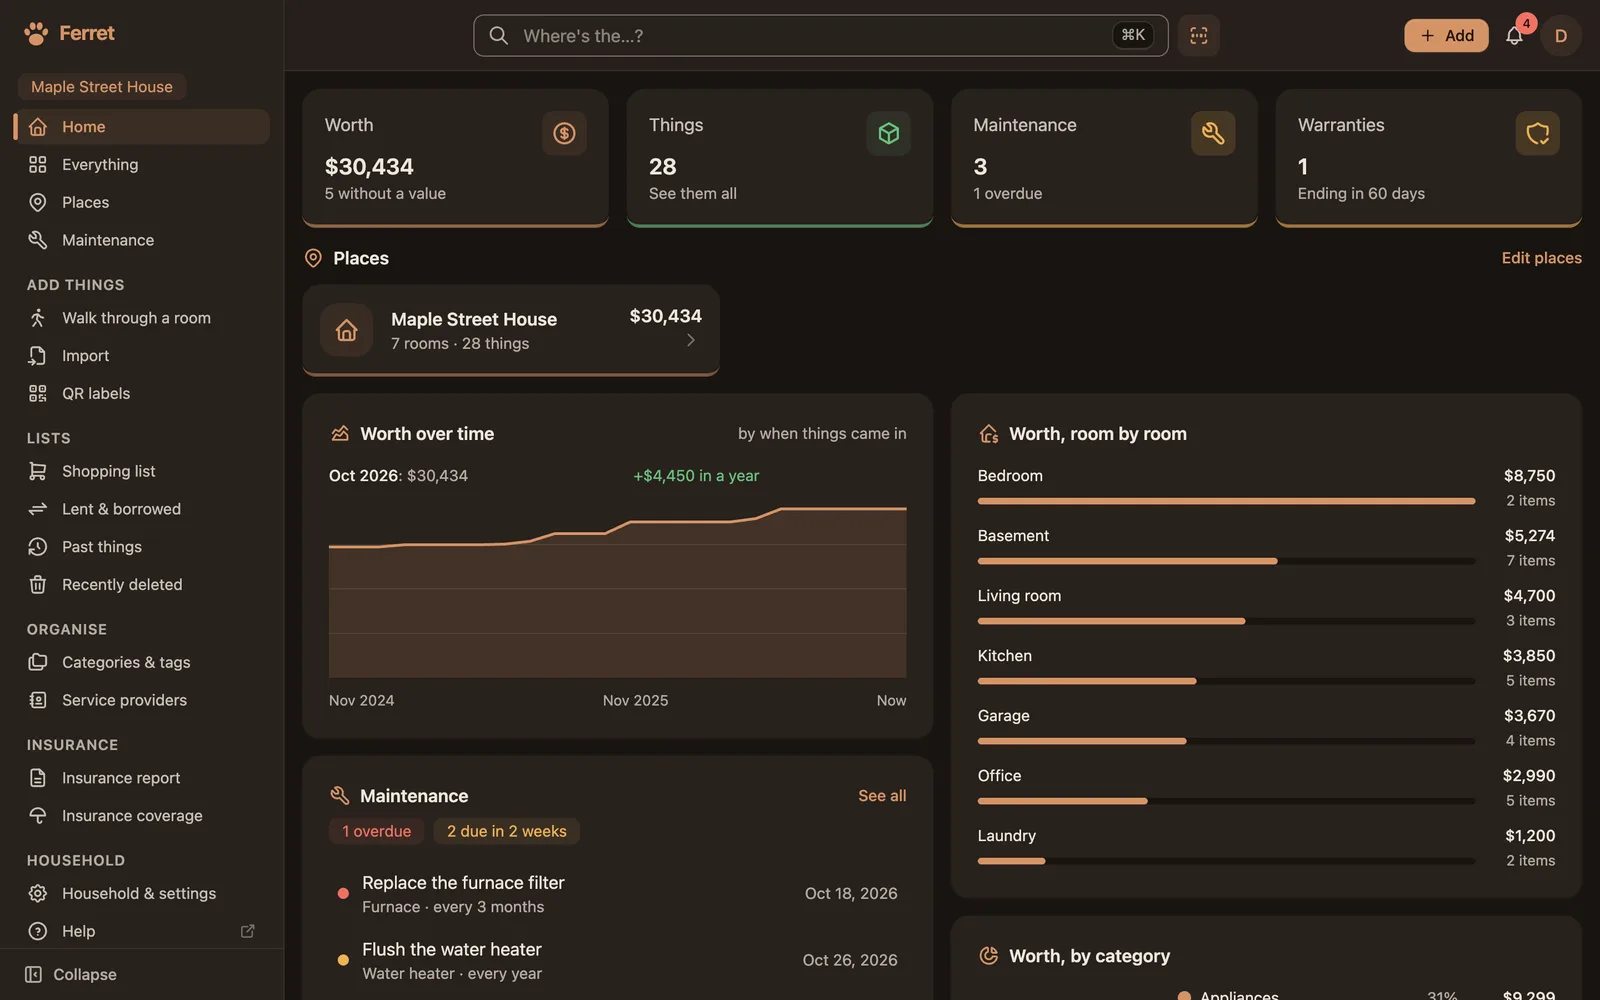Viewport: 1600px width, 1000px height.
Task: Click the pie icon beside Worth, by category
Action: pos(988,955)
